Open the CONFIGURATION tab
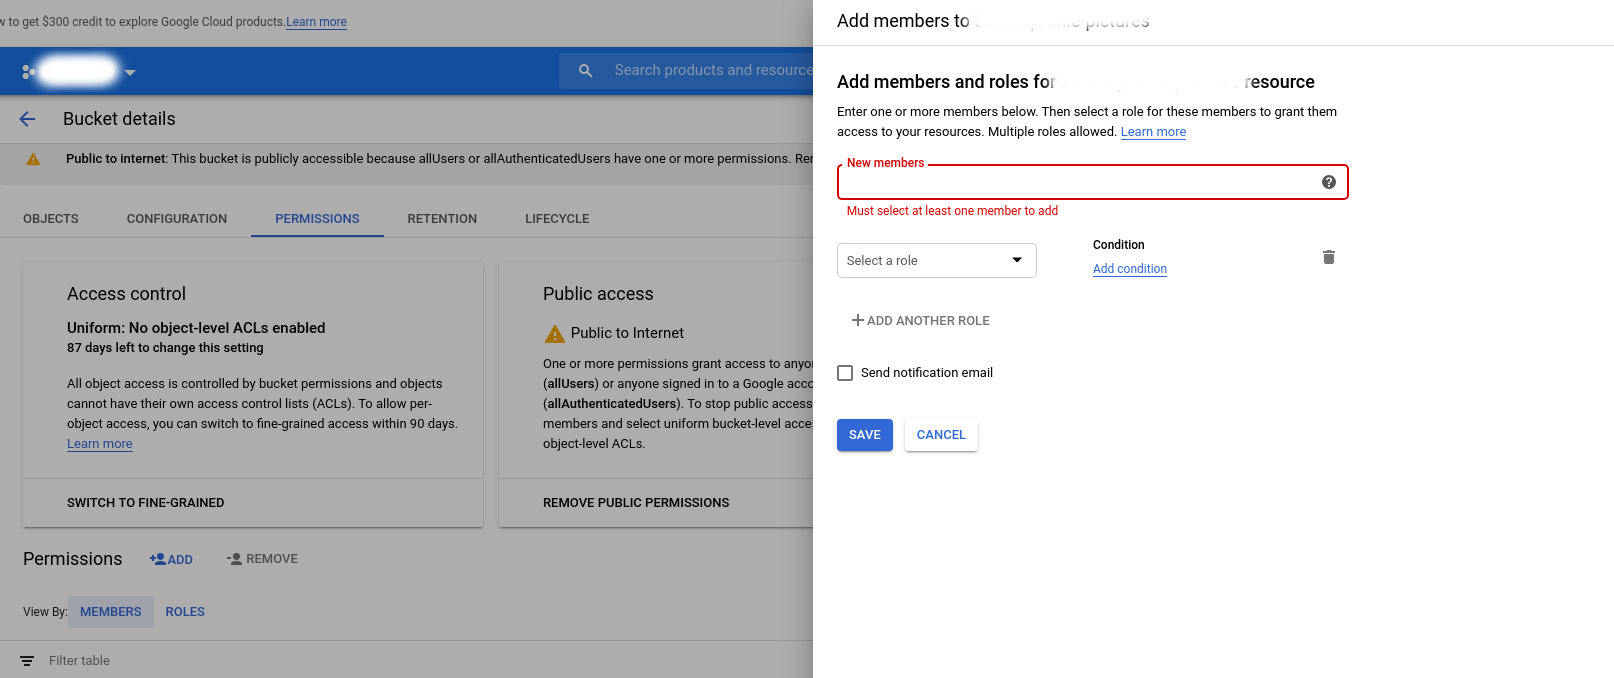The image size is (1614, 678). click(x=177, y=219)
